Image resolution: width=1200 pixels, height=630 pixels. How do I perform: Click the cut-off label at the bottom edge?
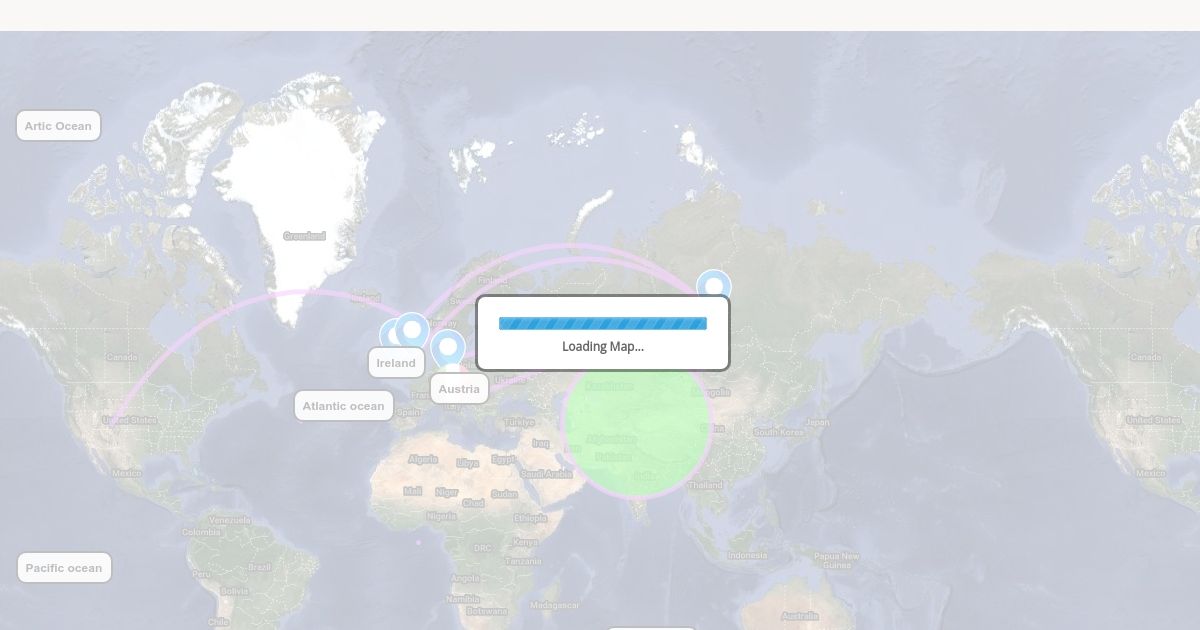(x=651, y=627)
